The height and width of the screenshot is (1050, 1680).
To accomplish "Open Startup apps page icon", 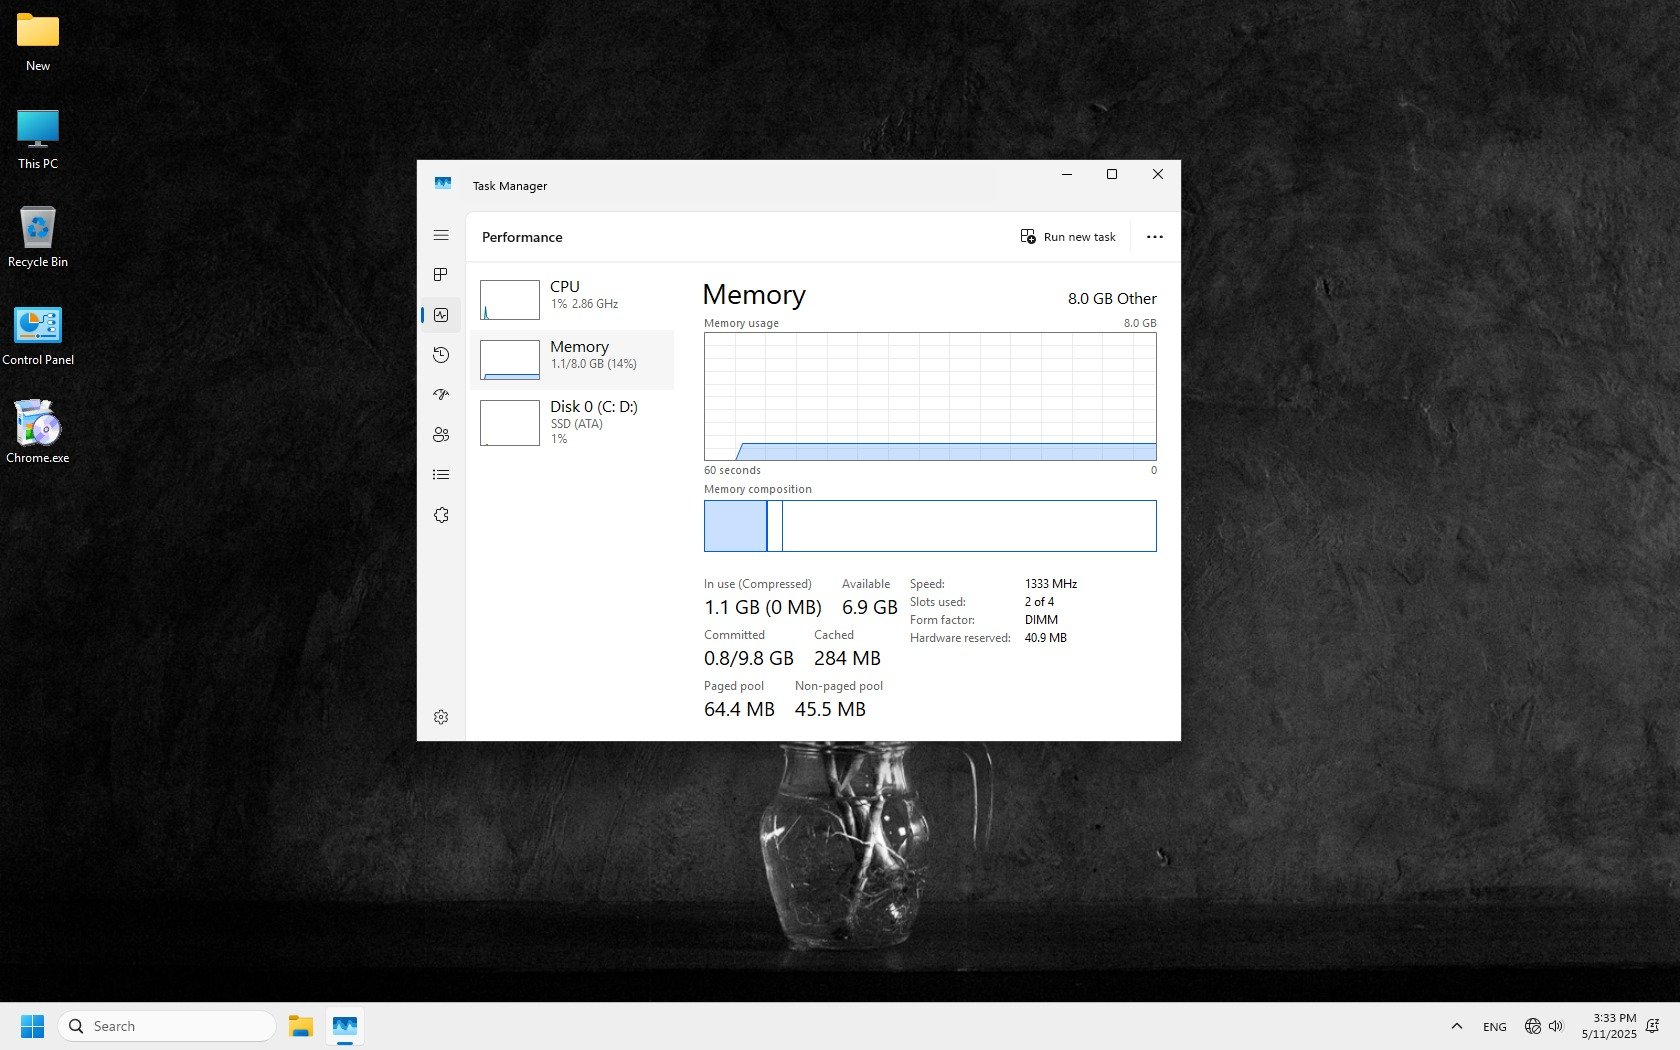I will (x=441, y=395).
